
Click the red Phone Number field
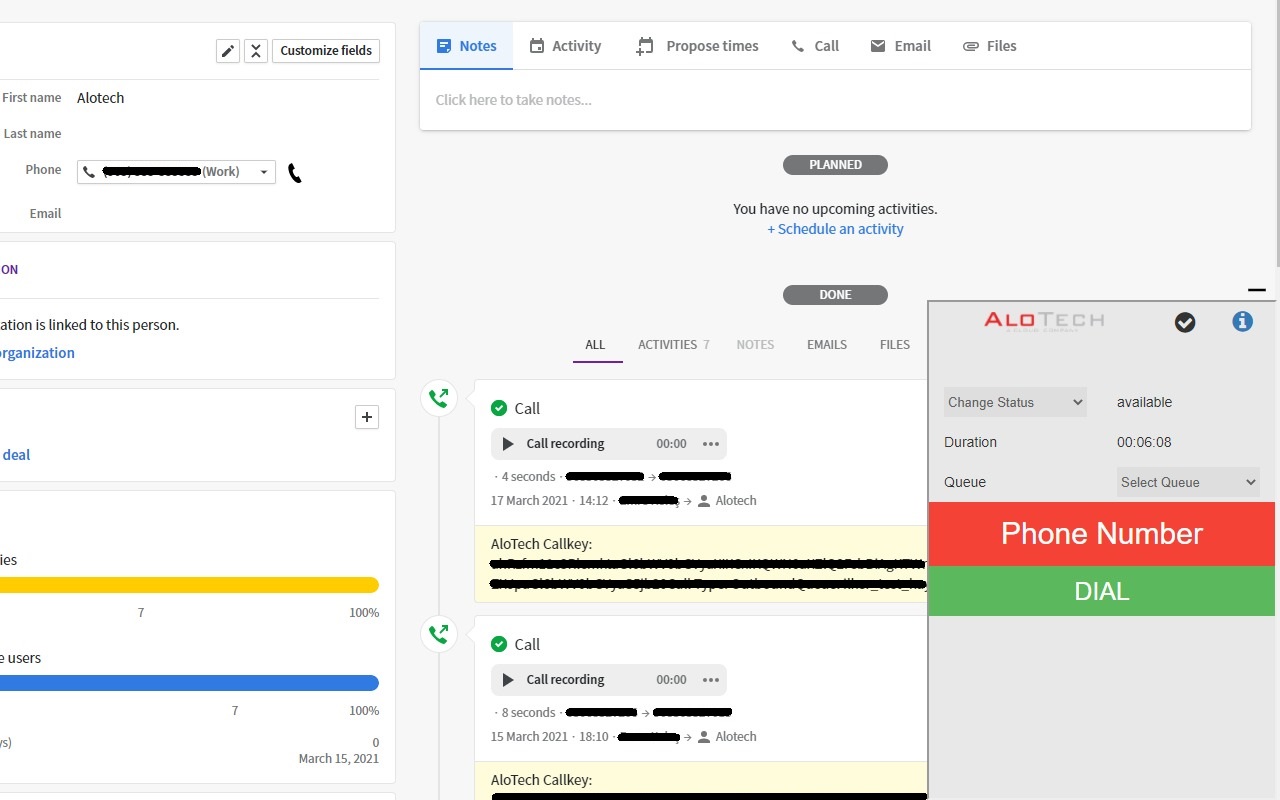click(x=1102, y=534)
